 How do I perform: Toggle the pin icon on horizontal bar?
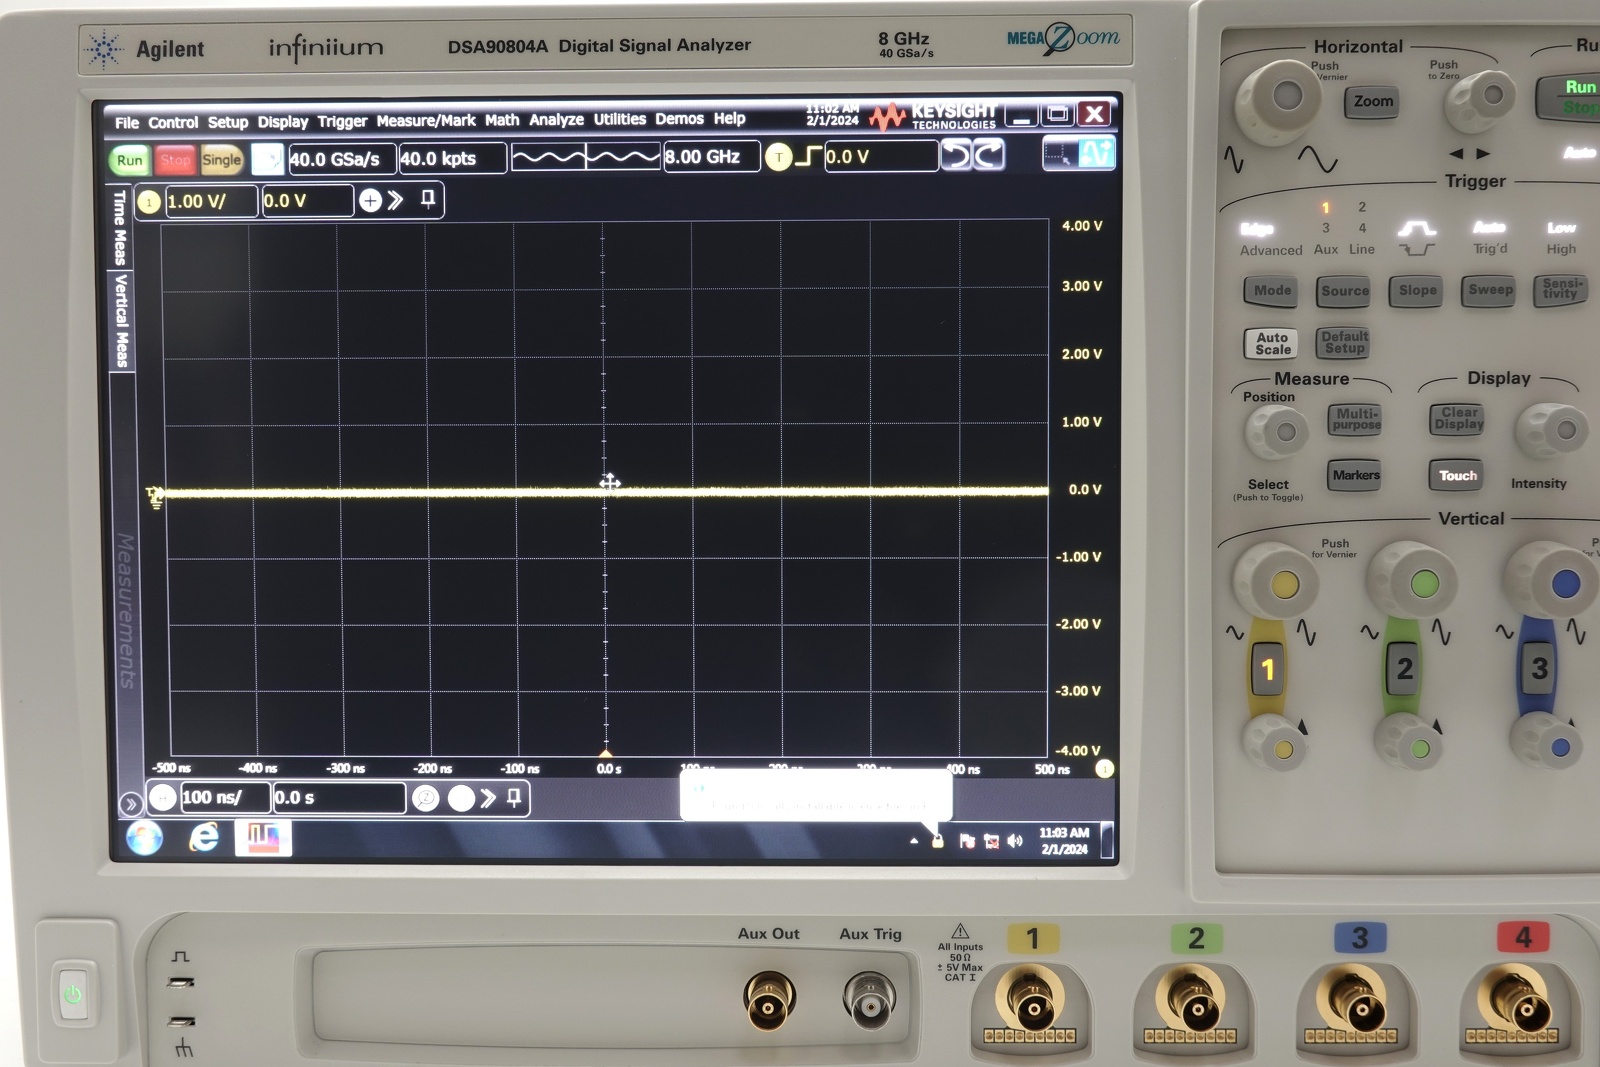pos(514,797)
